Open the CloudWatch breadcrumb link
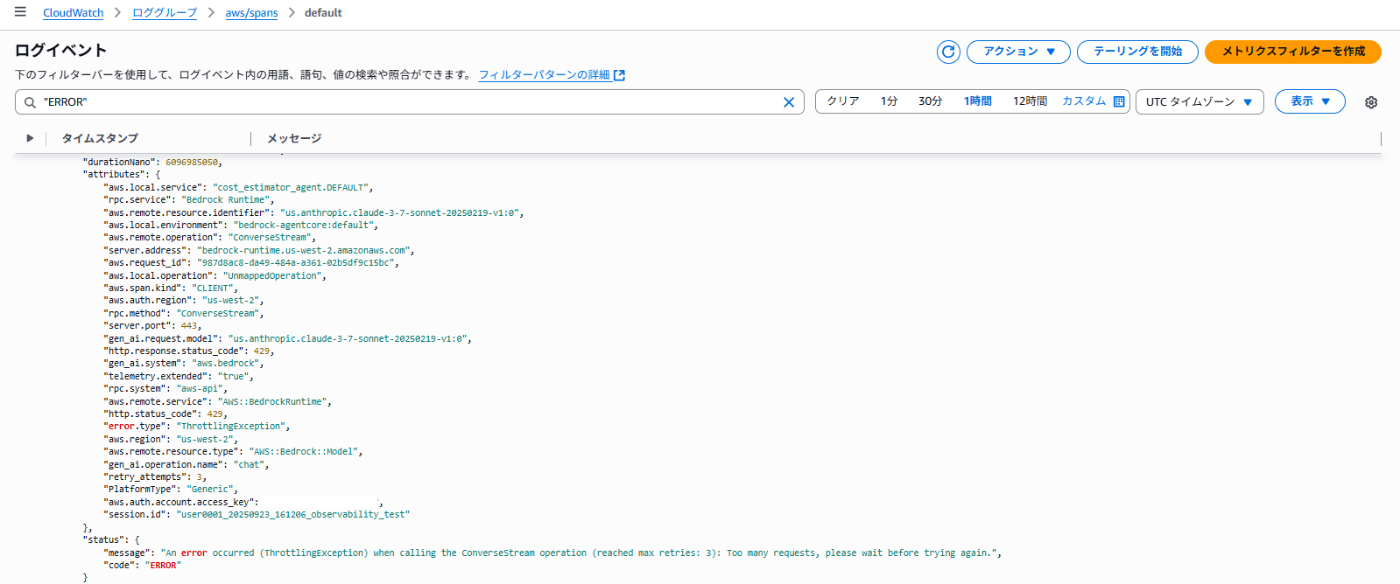This screenshot has width=1400, height=584. (x=74, y=13)
